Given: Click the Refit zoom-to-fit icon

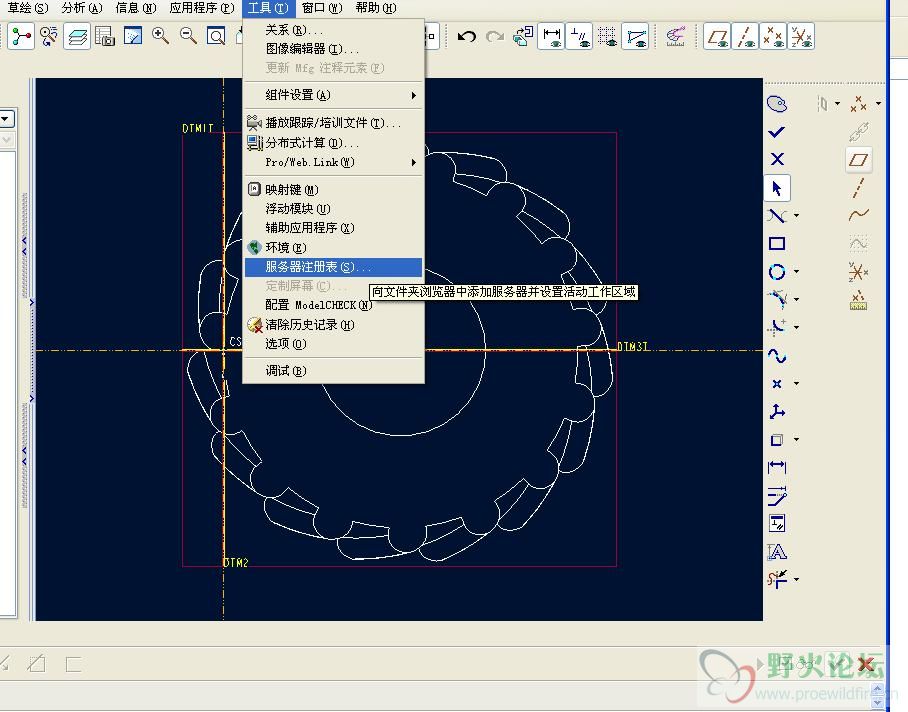Looking at the screenshot, I should click(x=216, y=36).
